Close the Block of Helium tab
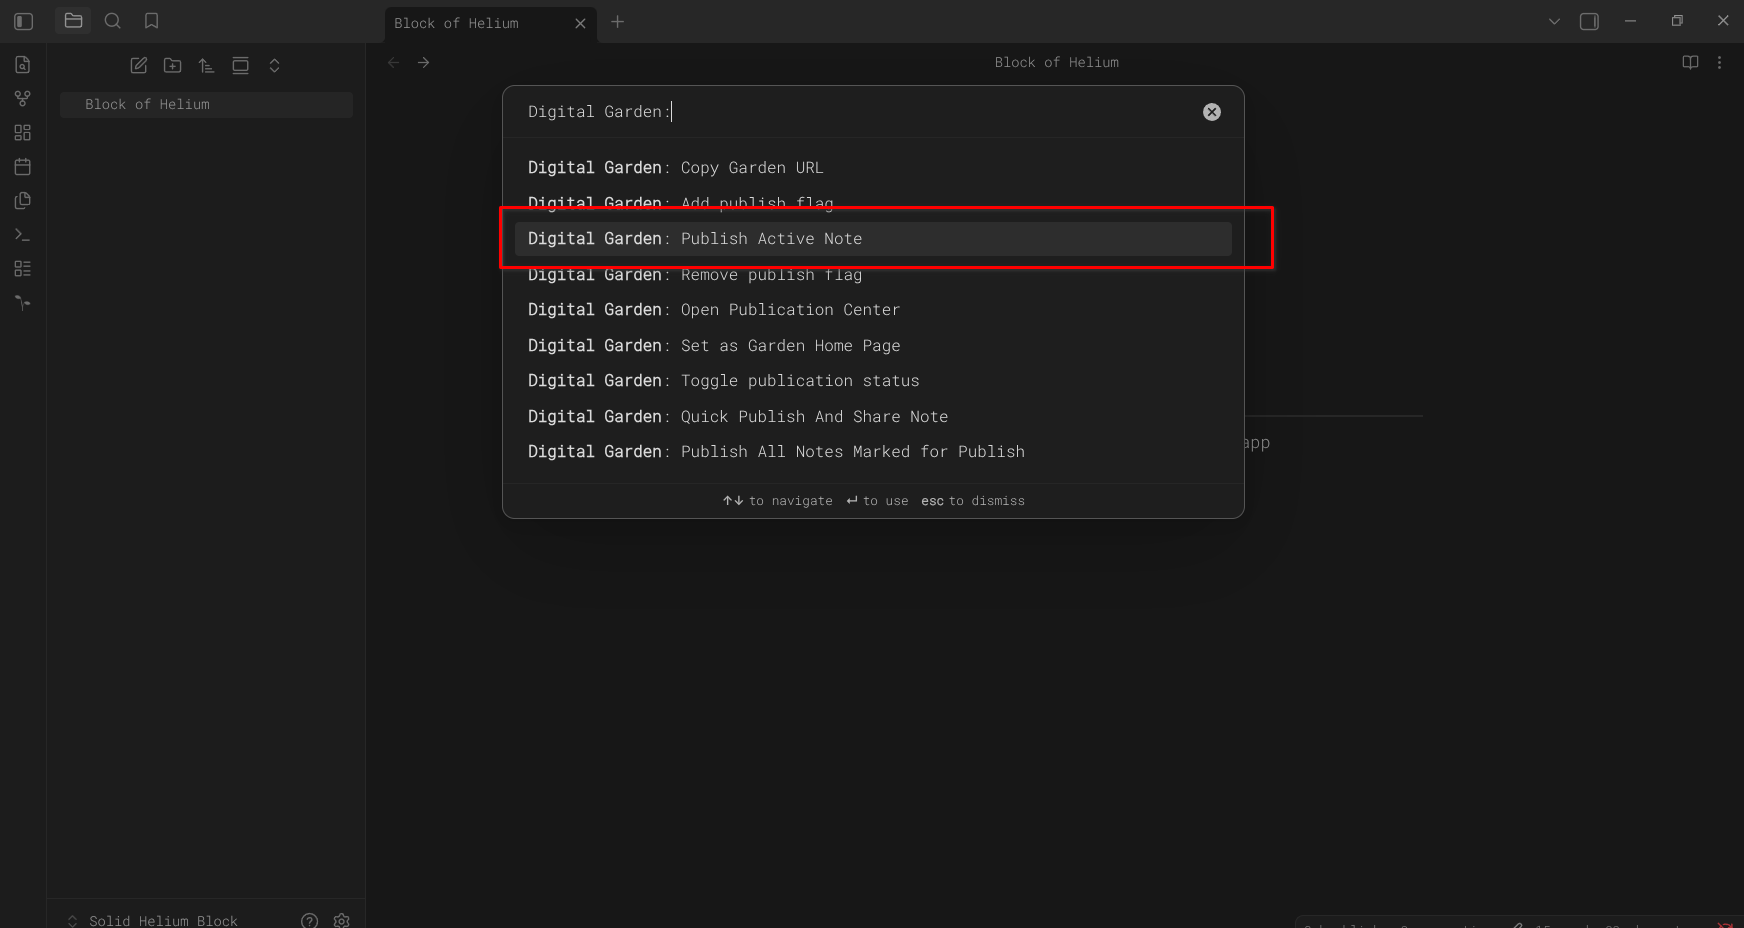The width and height of the screenshot is (1744, 928). point(581,23)
